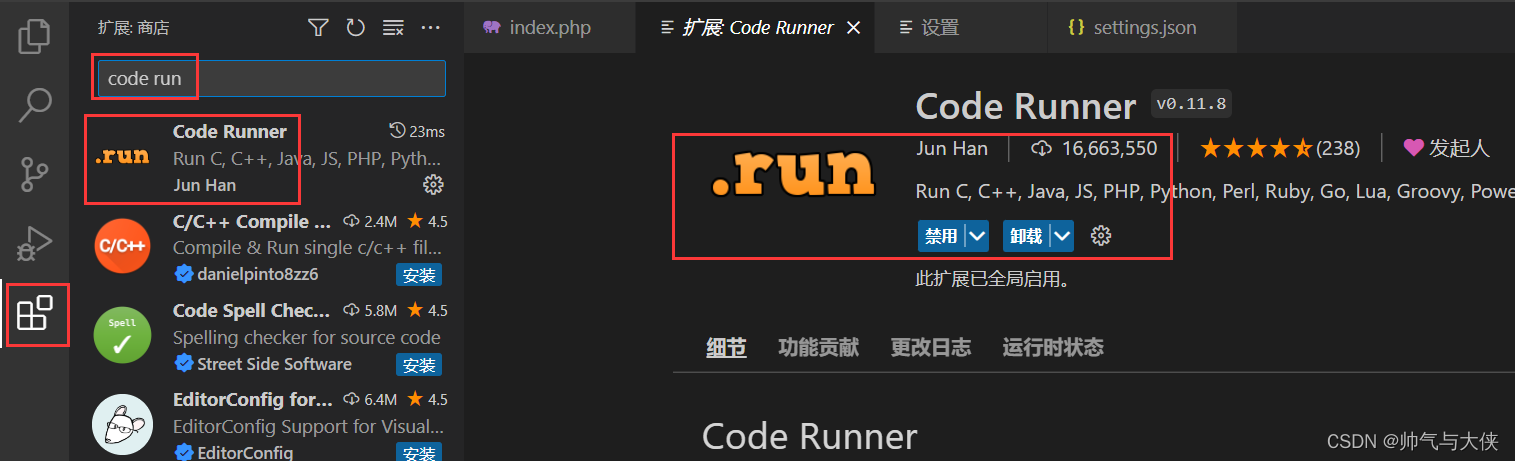Click the 卸载 uninstall button
The height and width of the screenshot is (461, 1515).
pyautogui.click(x=1026, y=236)
